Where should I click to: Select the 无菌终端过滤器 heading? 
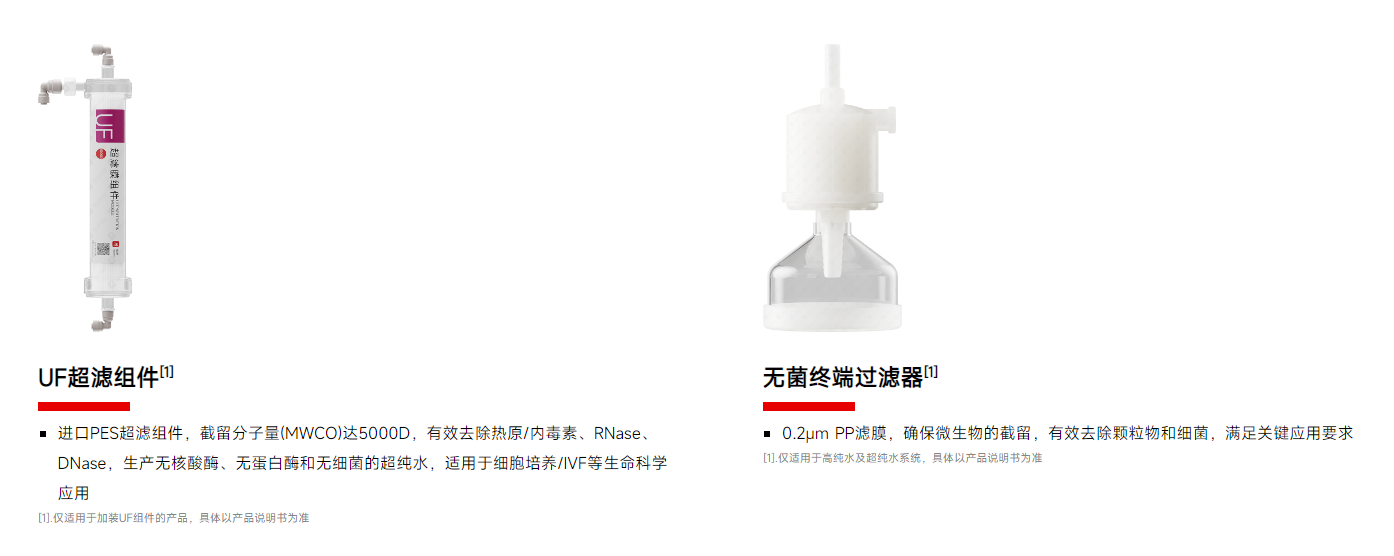[842, 379]
